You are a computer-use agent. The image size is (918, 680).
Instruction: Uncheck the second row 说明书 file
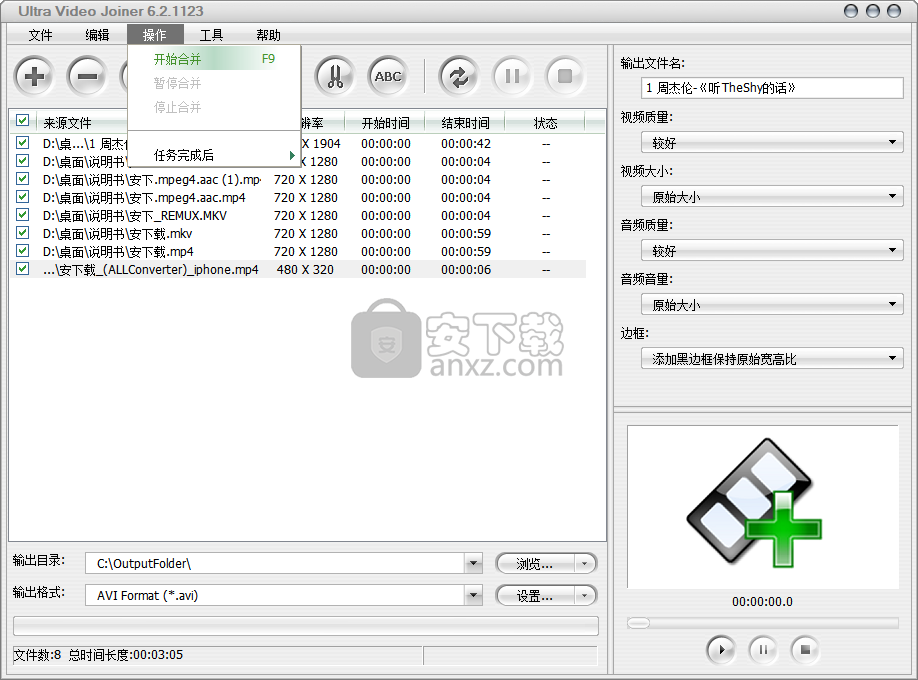coord(22,160)
